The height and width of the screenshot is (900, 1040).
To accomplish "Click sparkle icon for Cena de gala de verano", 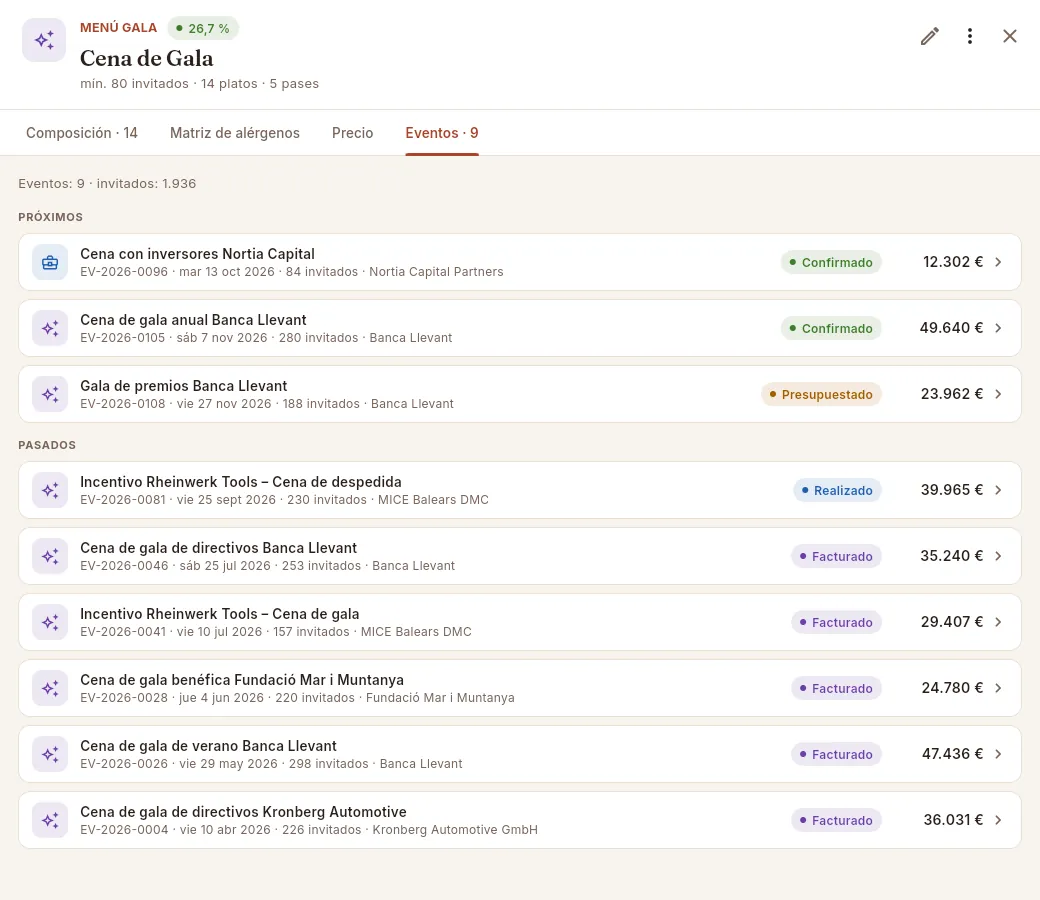I will (50, 754).
